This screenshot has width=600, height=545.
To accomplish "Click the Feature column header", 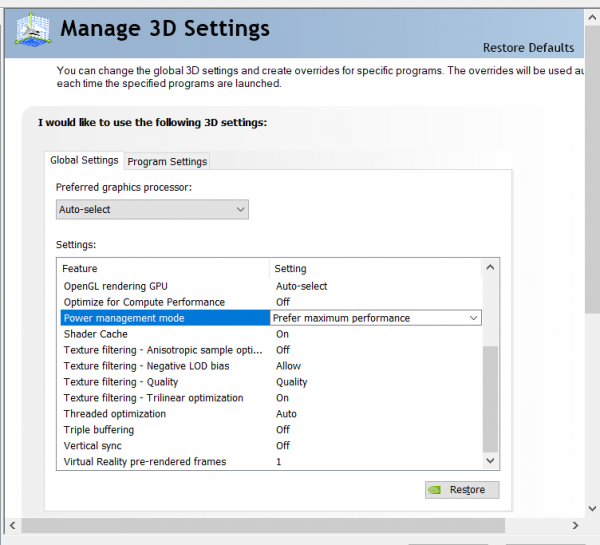I will [80, 268].
